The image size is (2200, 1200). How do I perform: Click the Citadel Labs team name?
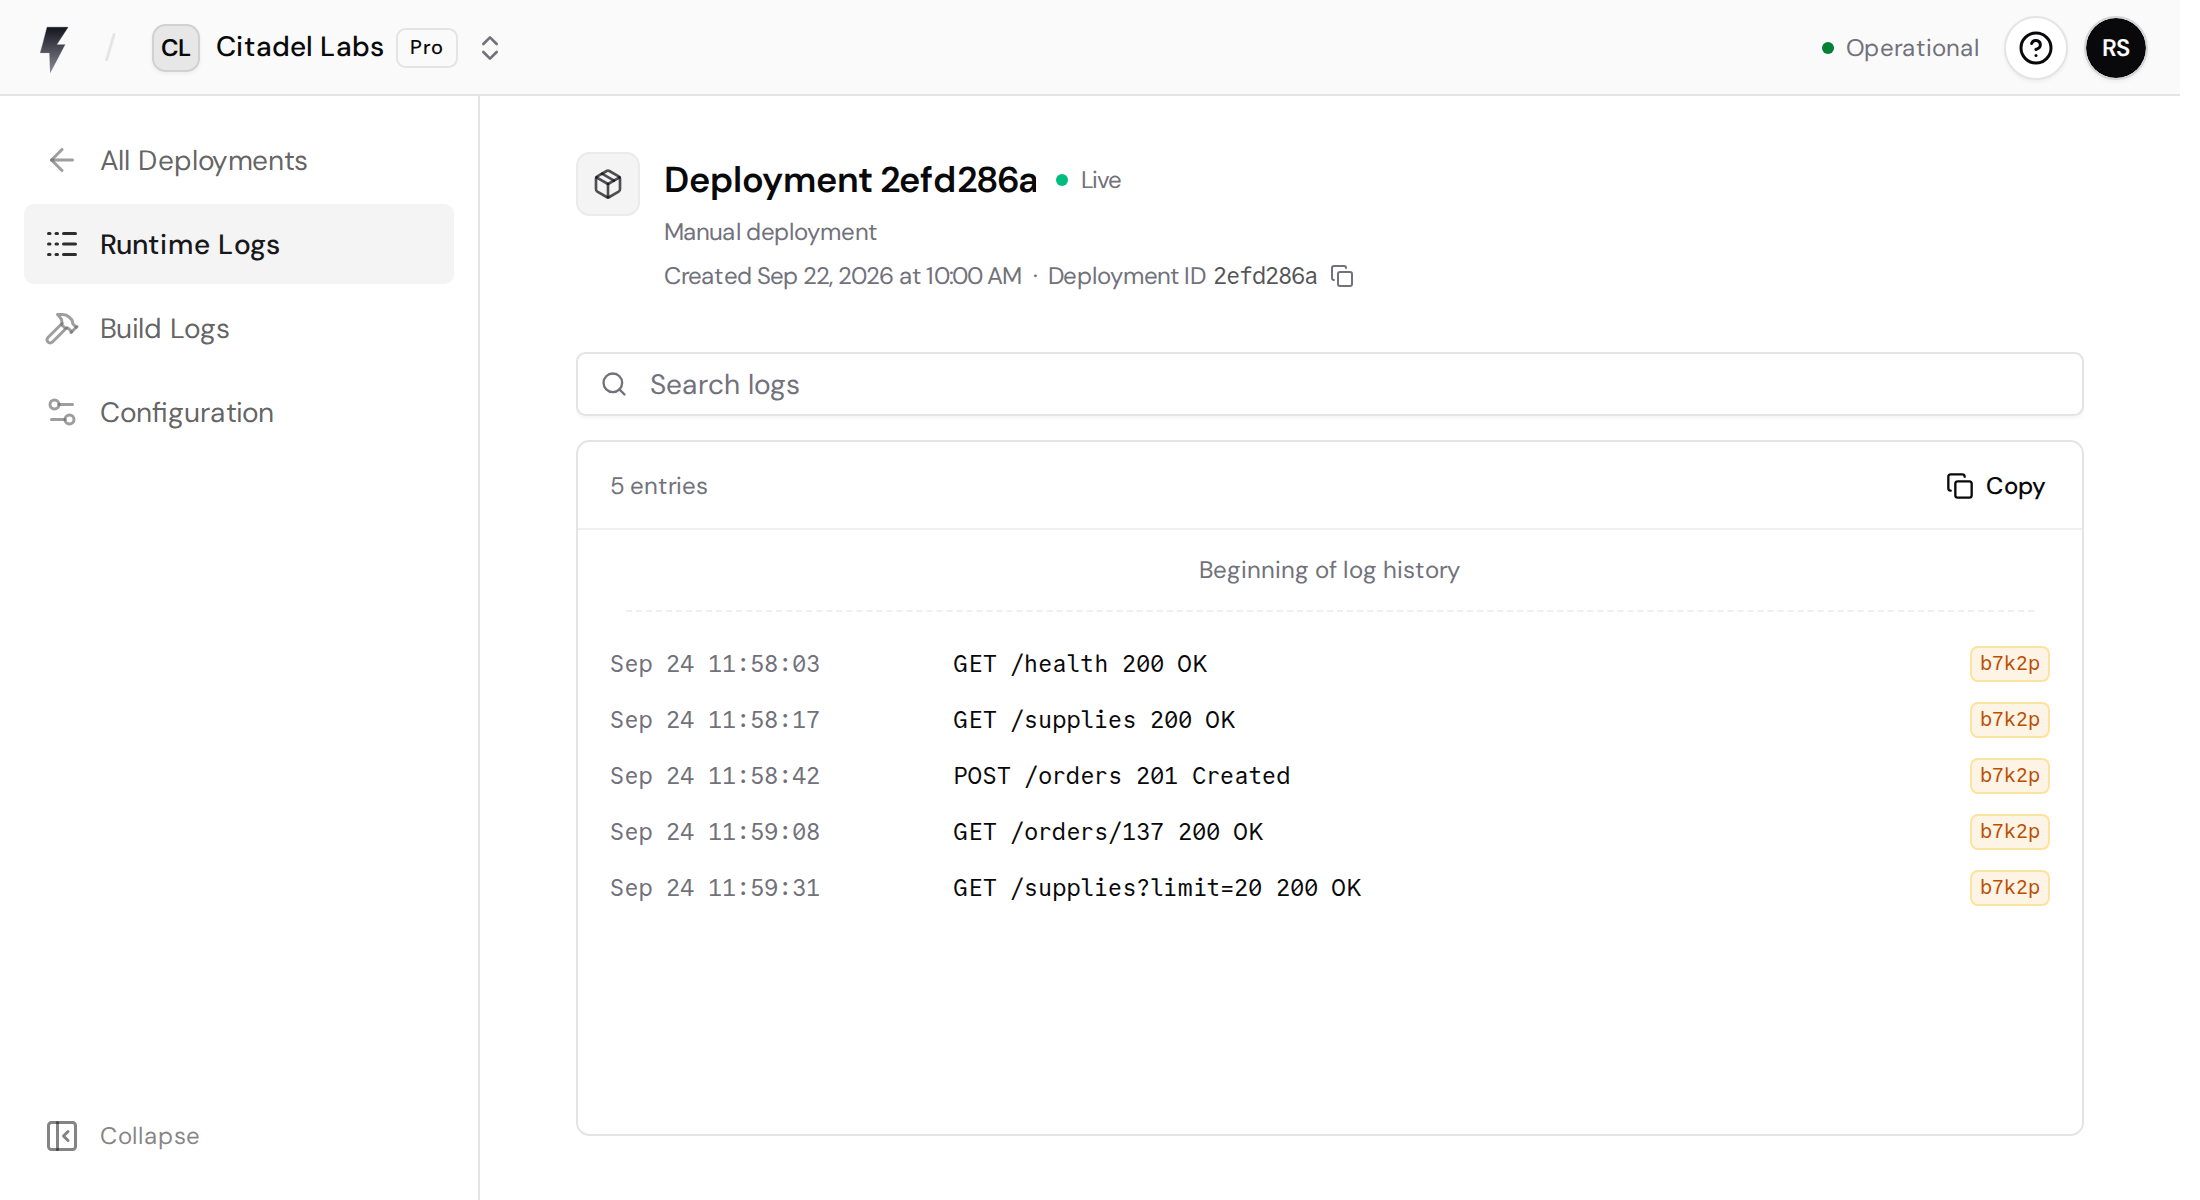point(300,47)
